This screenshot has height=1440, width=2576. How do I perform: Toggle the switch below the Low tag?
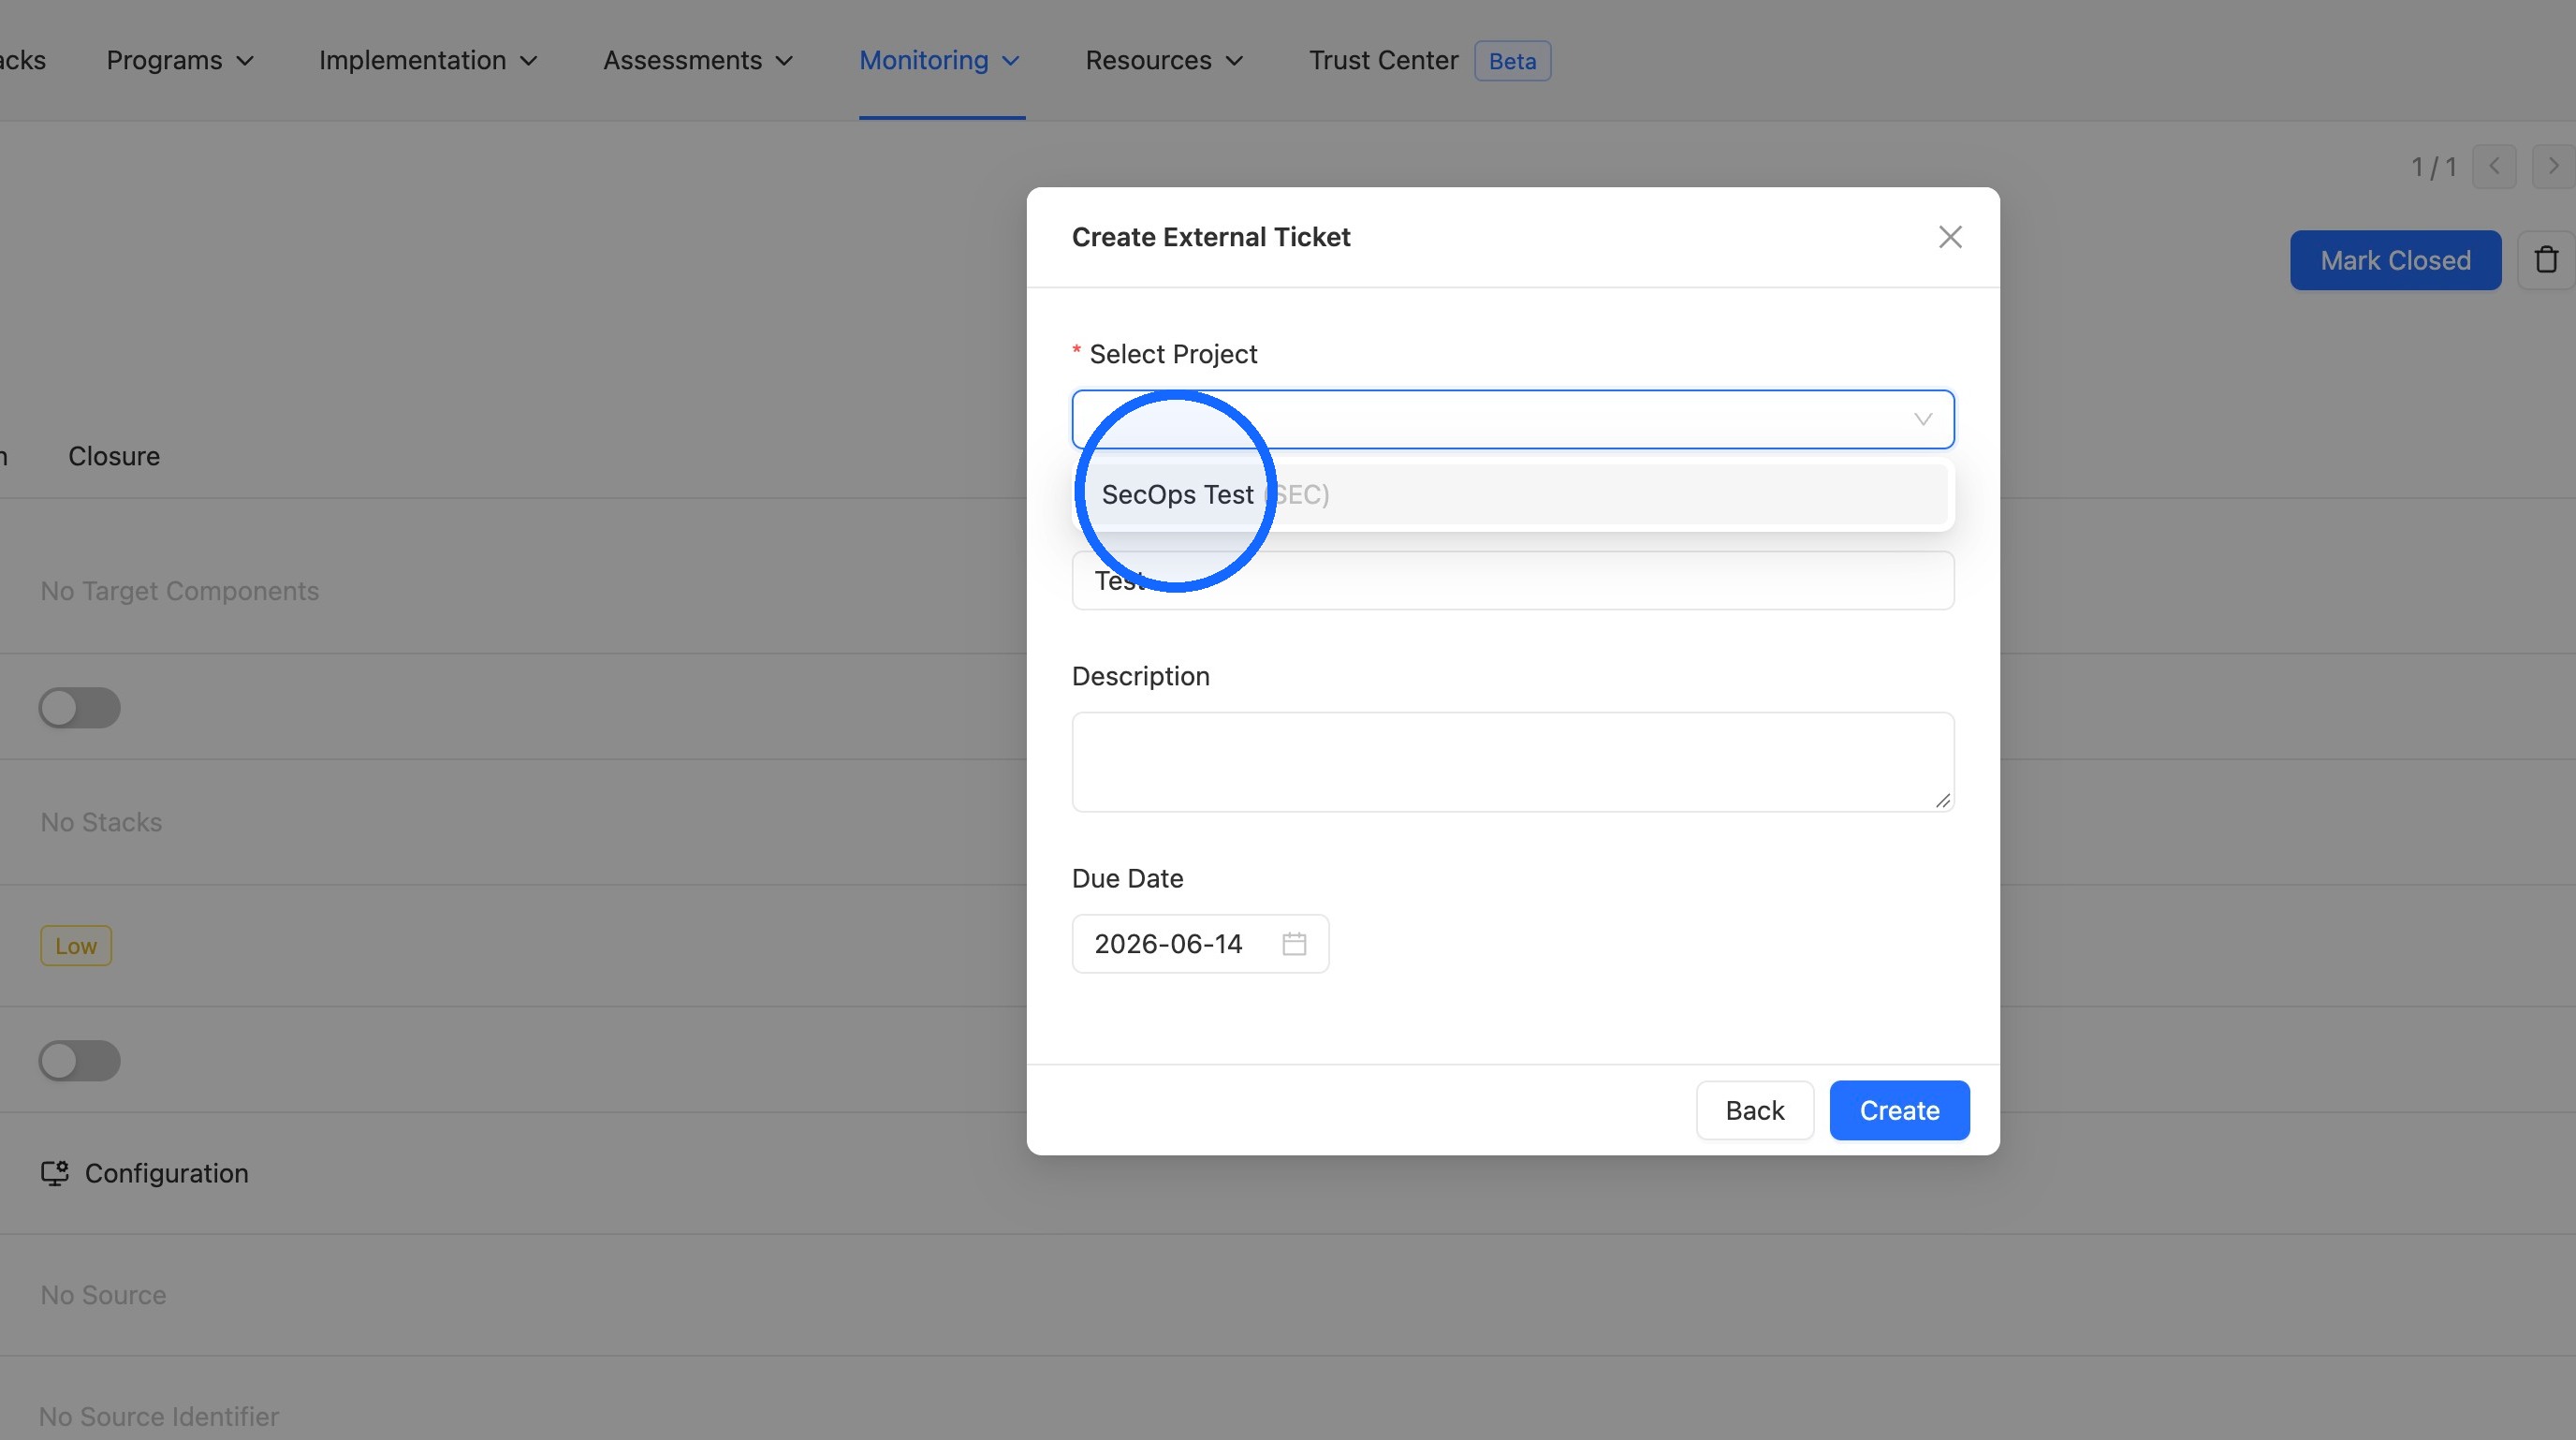tap(80, 1061)
